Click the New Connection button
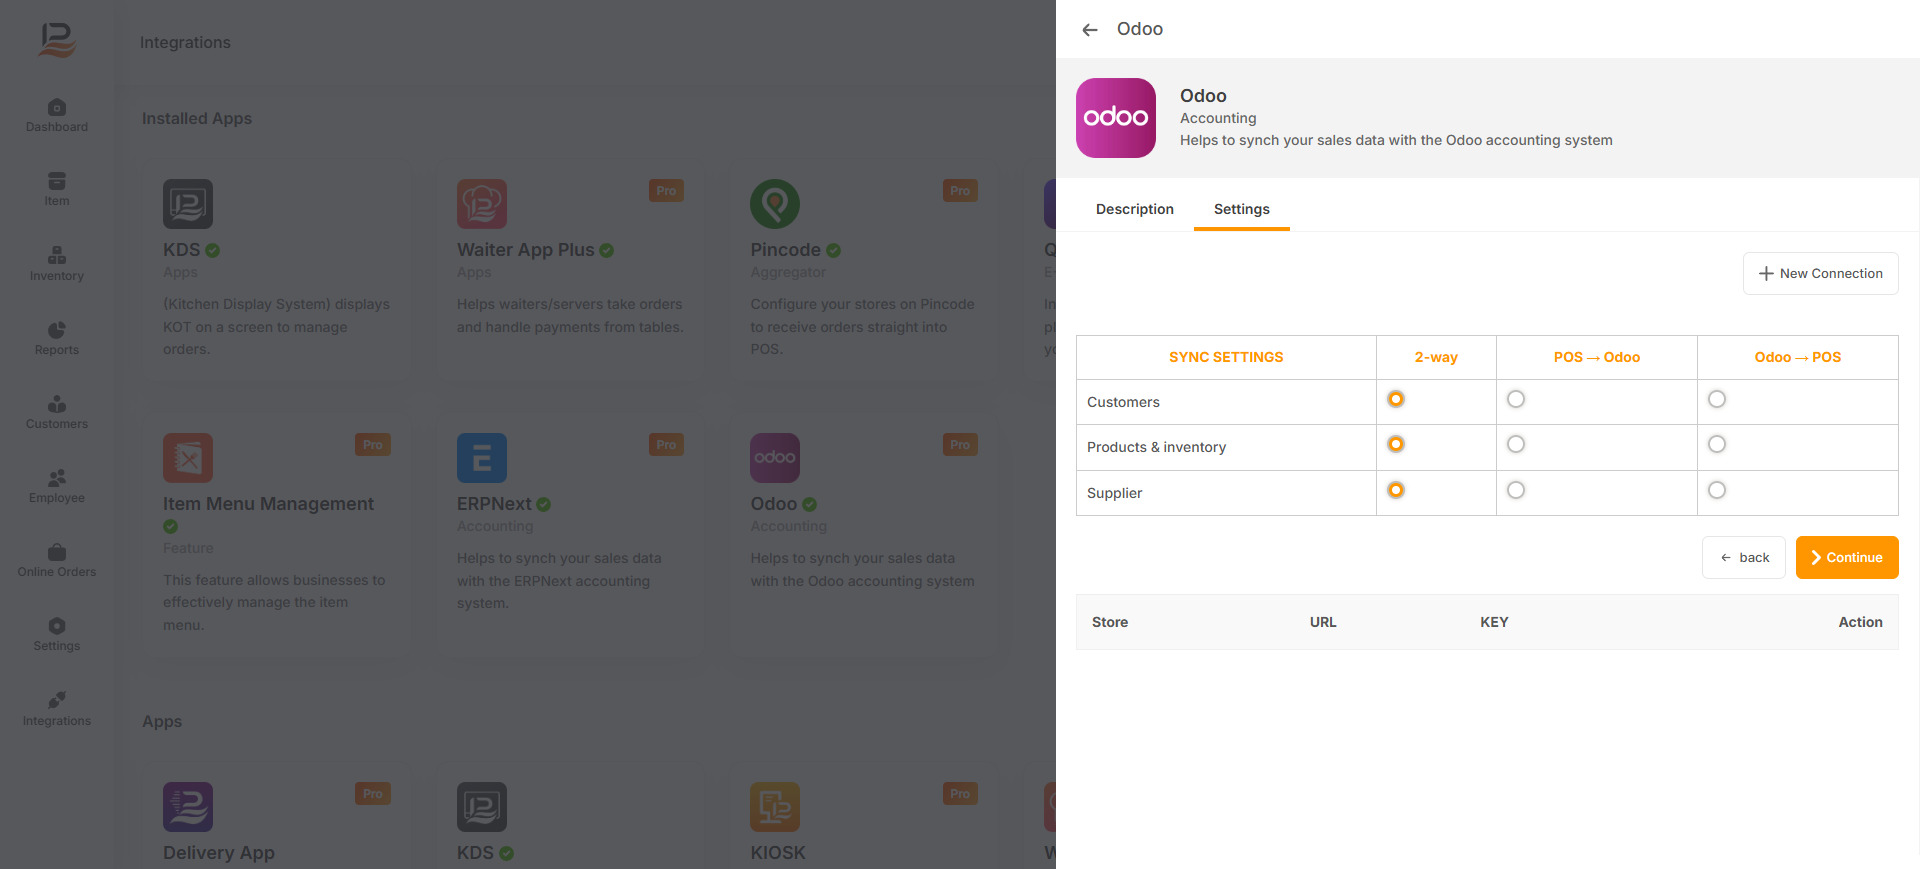 (1821, 273)
